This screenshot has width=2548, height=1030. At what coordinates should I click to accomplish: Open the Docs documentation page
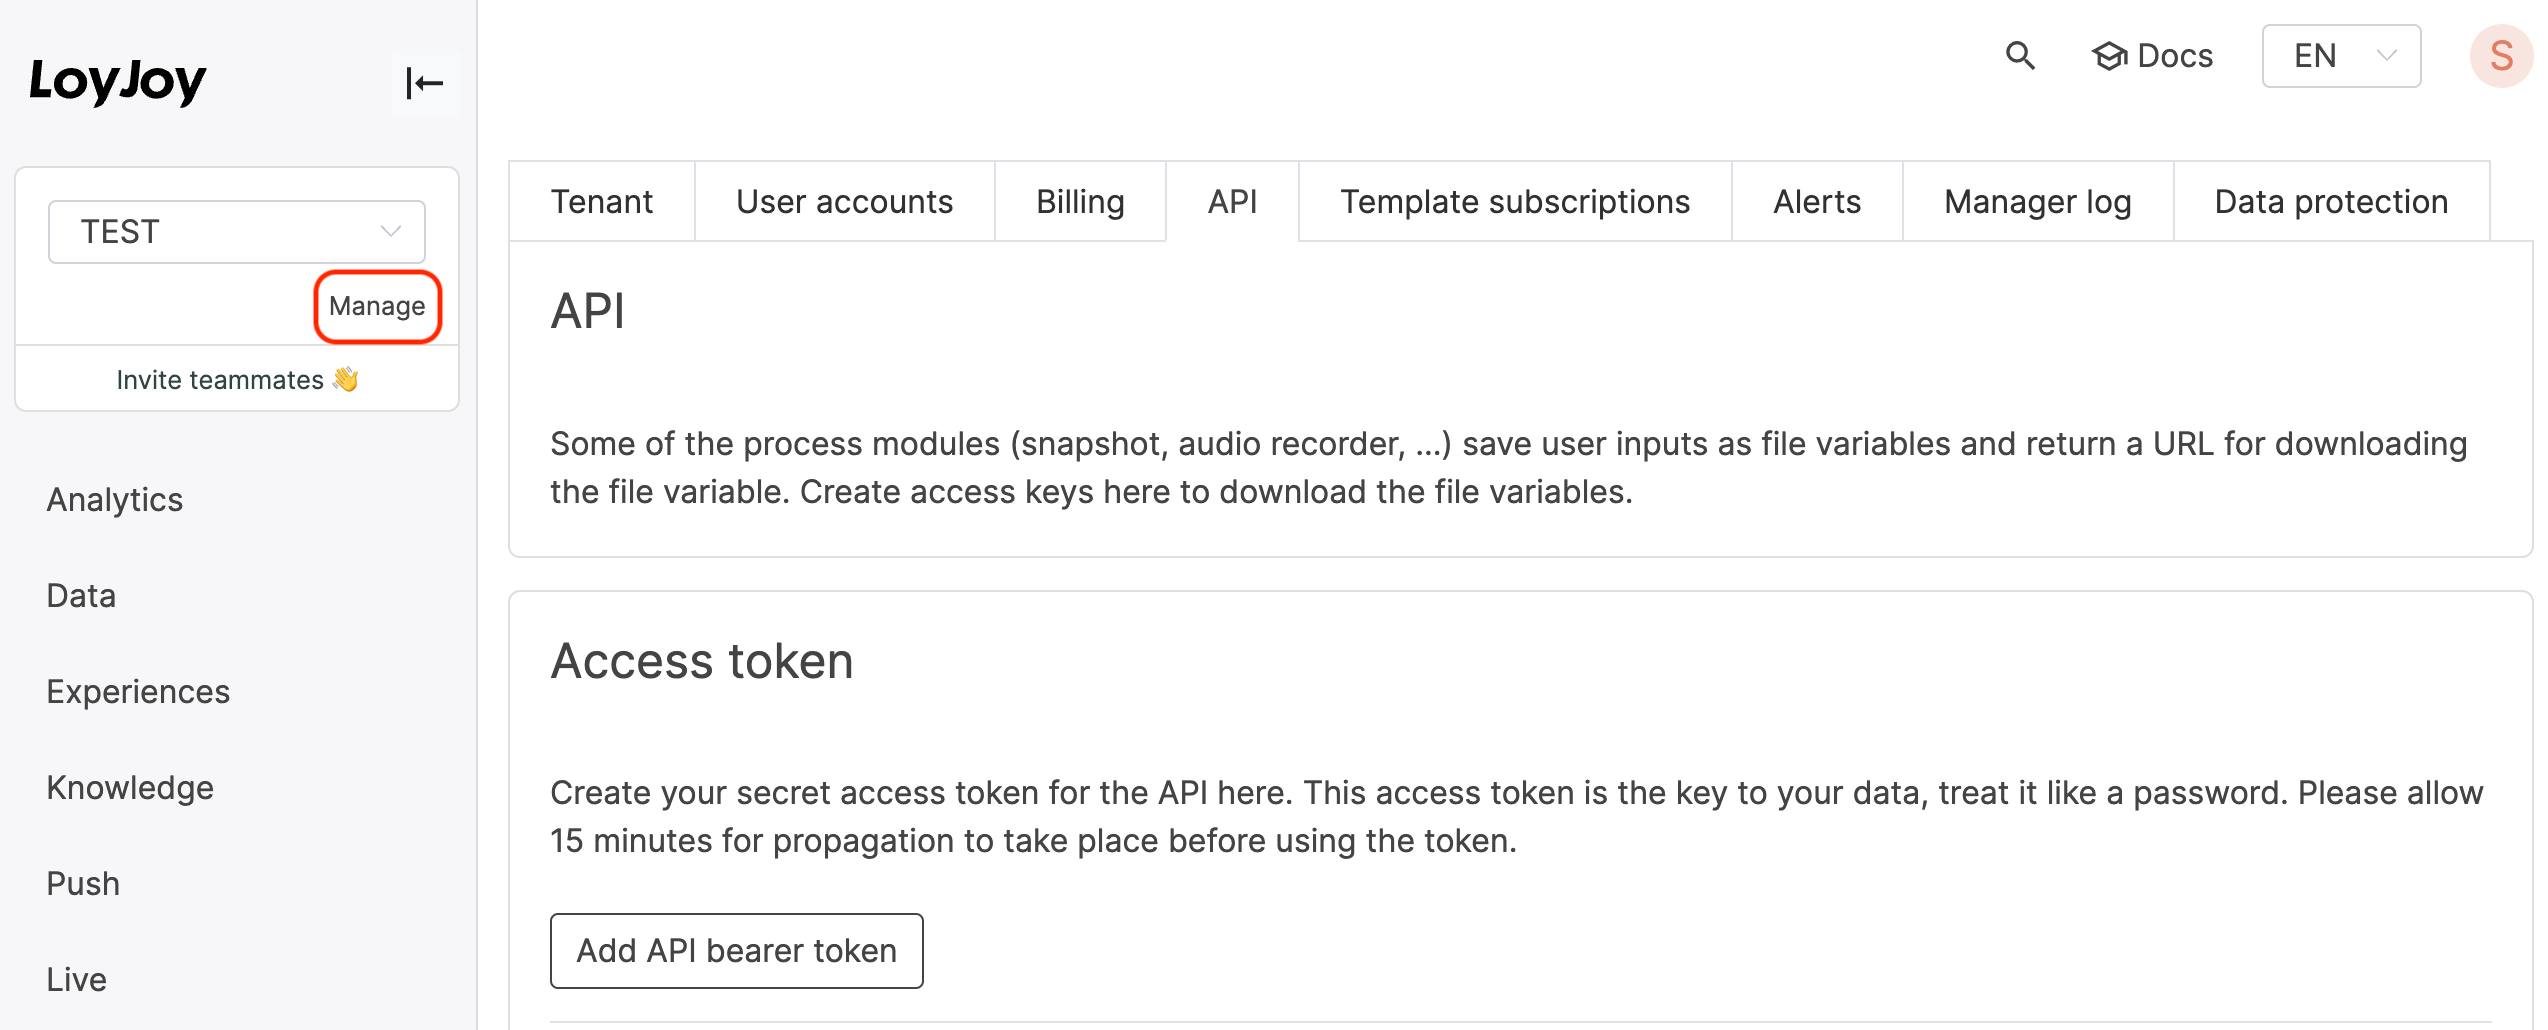2152,57
